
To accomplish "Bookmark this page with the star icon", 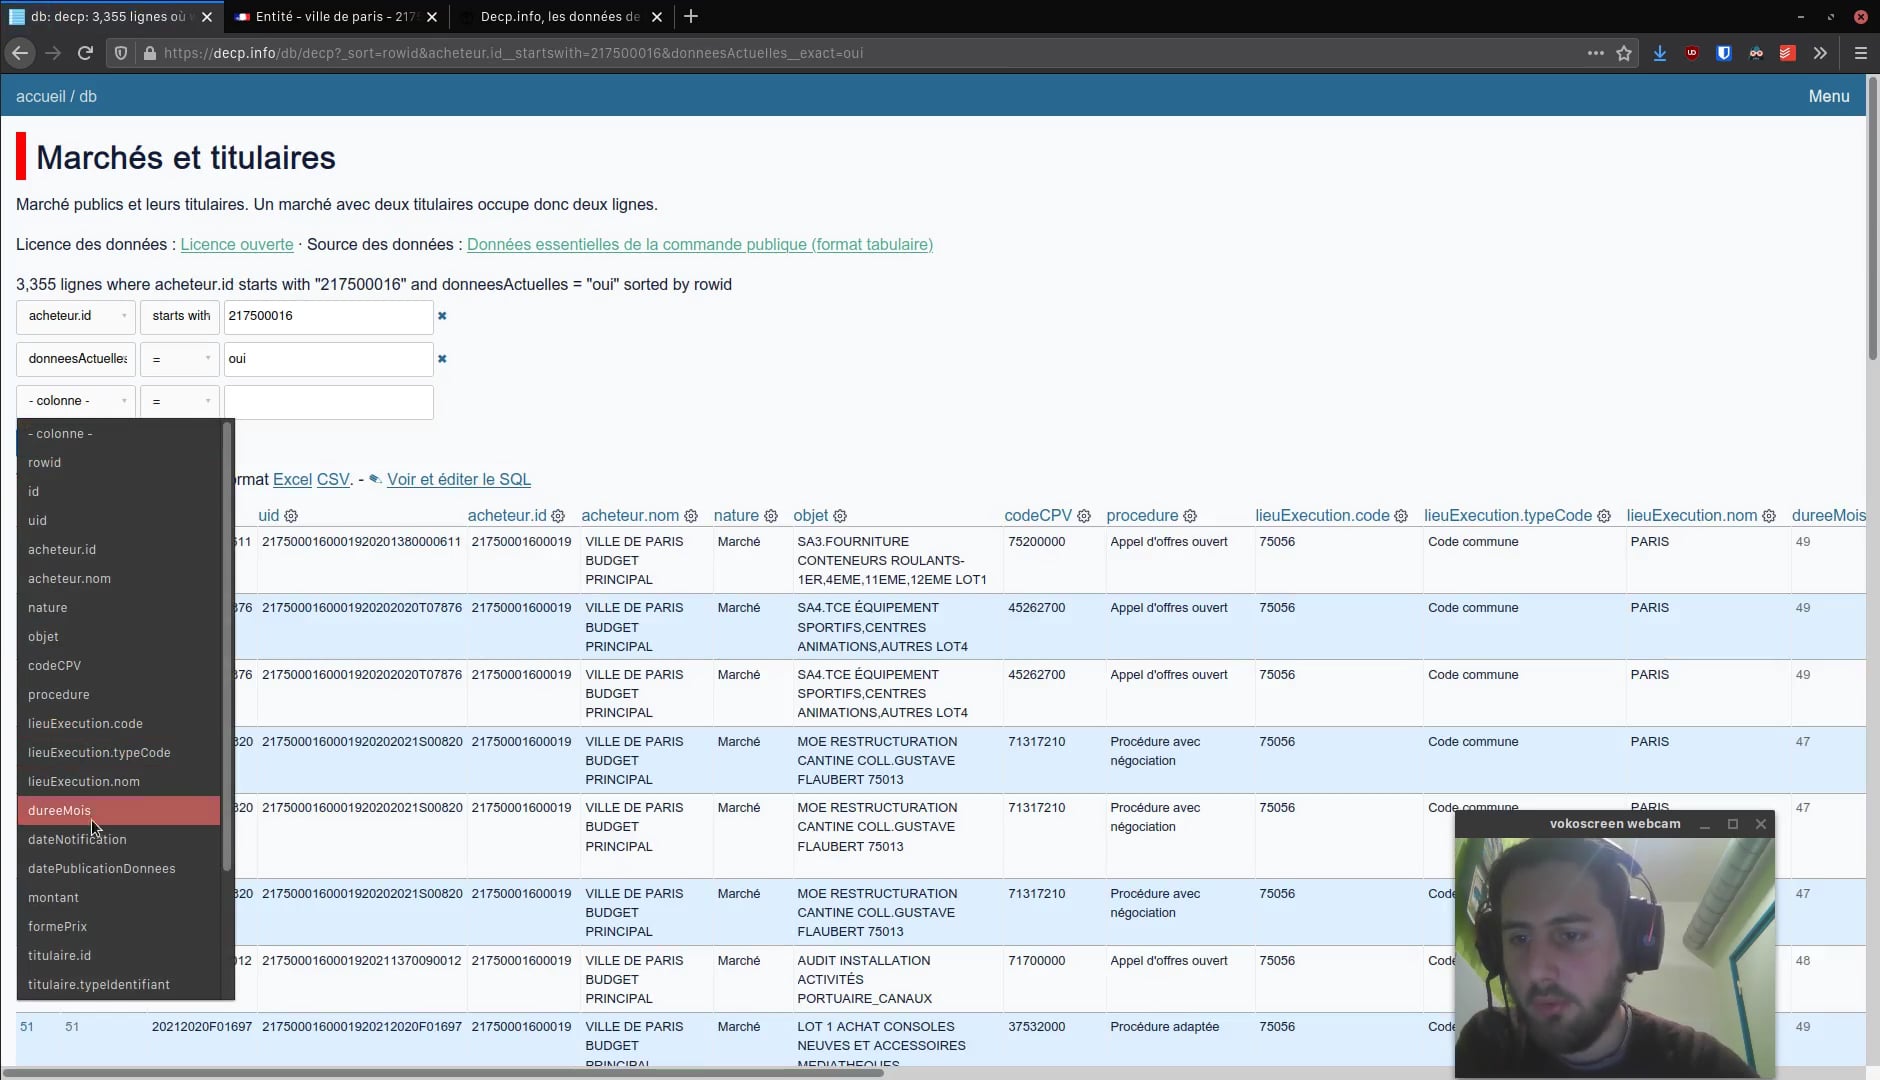I will 1624,53.
